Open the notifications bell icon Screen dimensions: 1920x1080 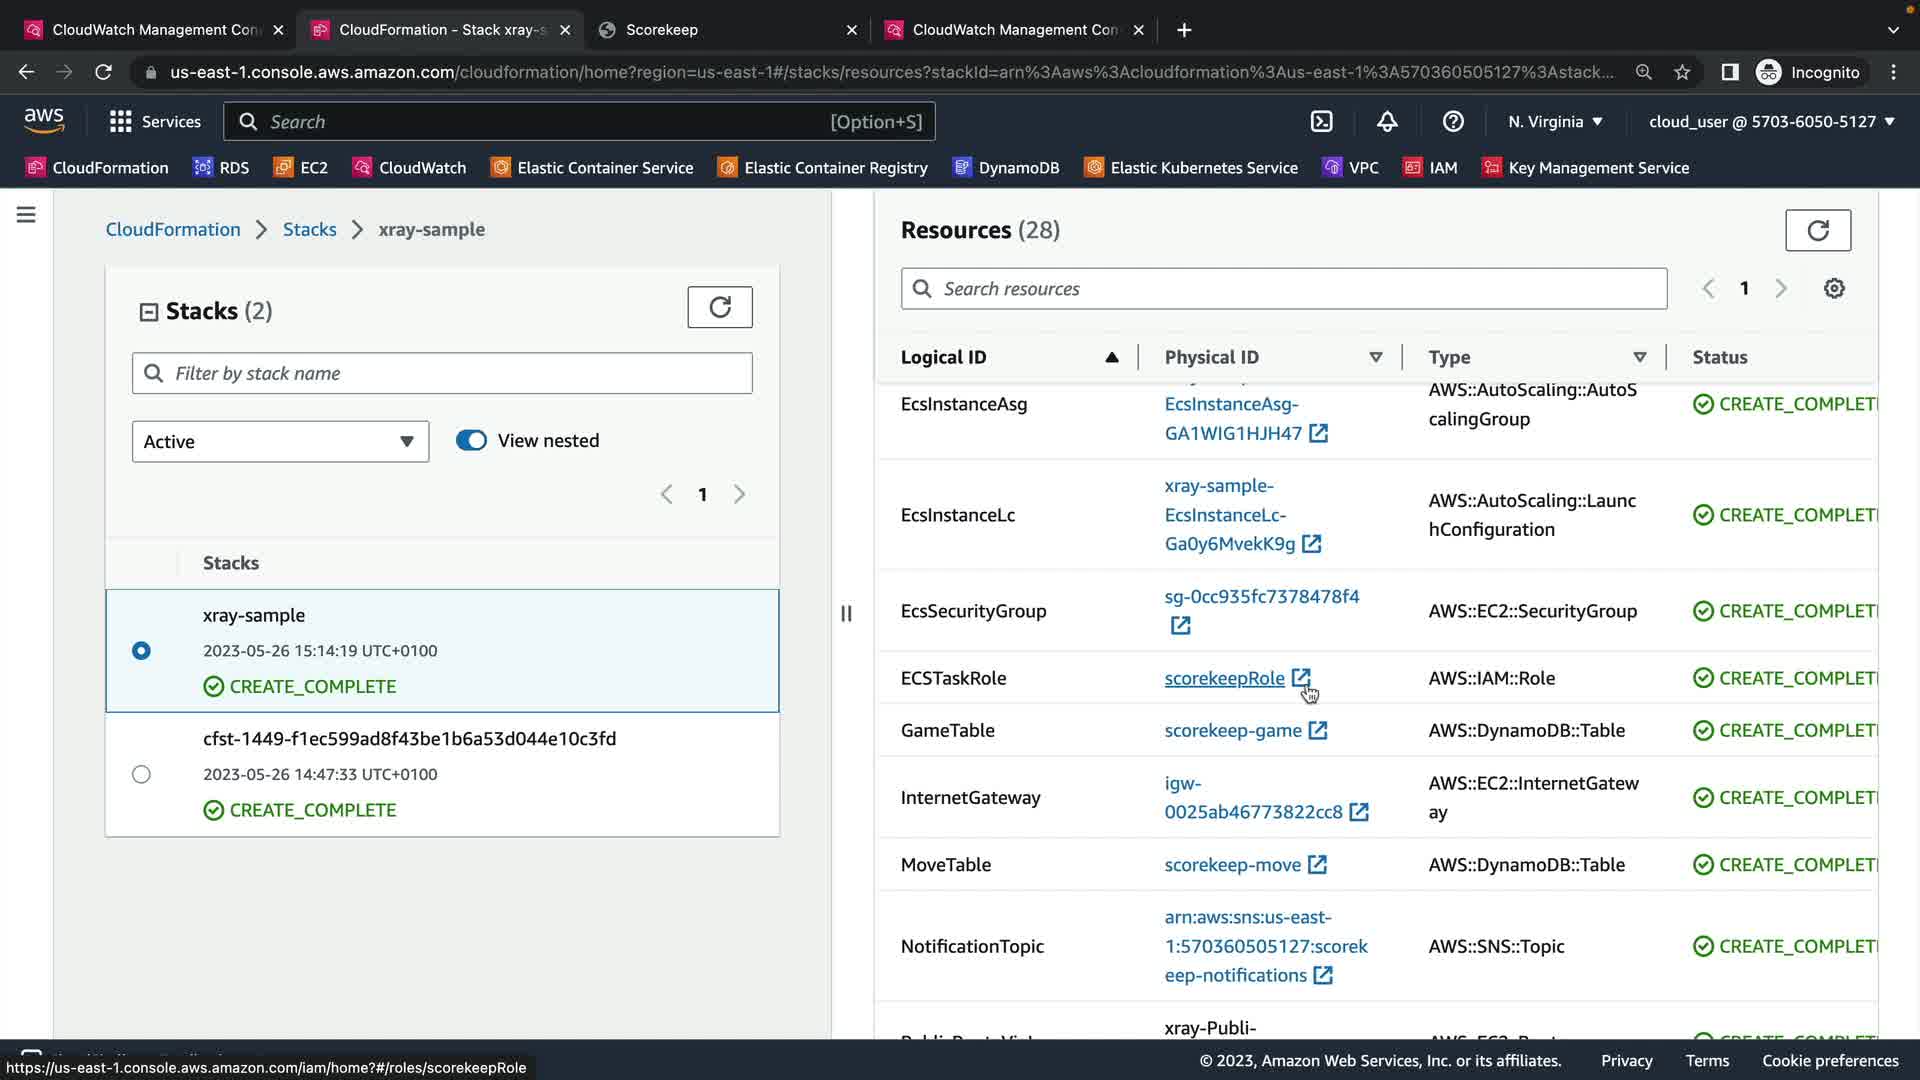[1387, 122]
